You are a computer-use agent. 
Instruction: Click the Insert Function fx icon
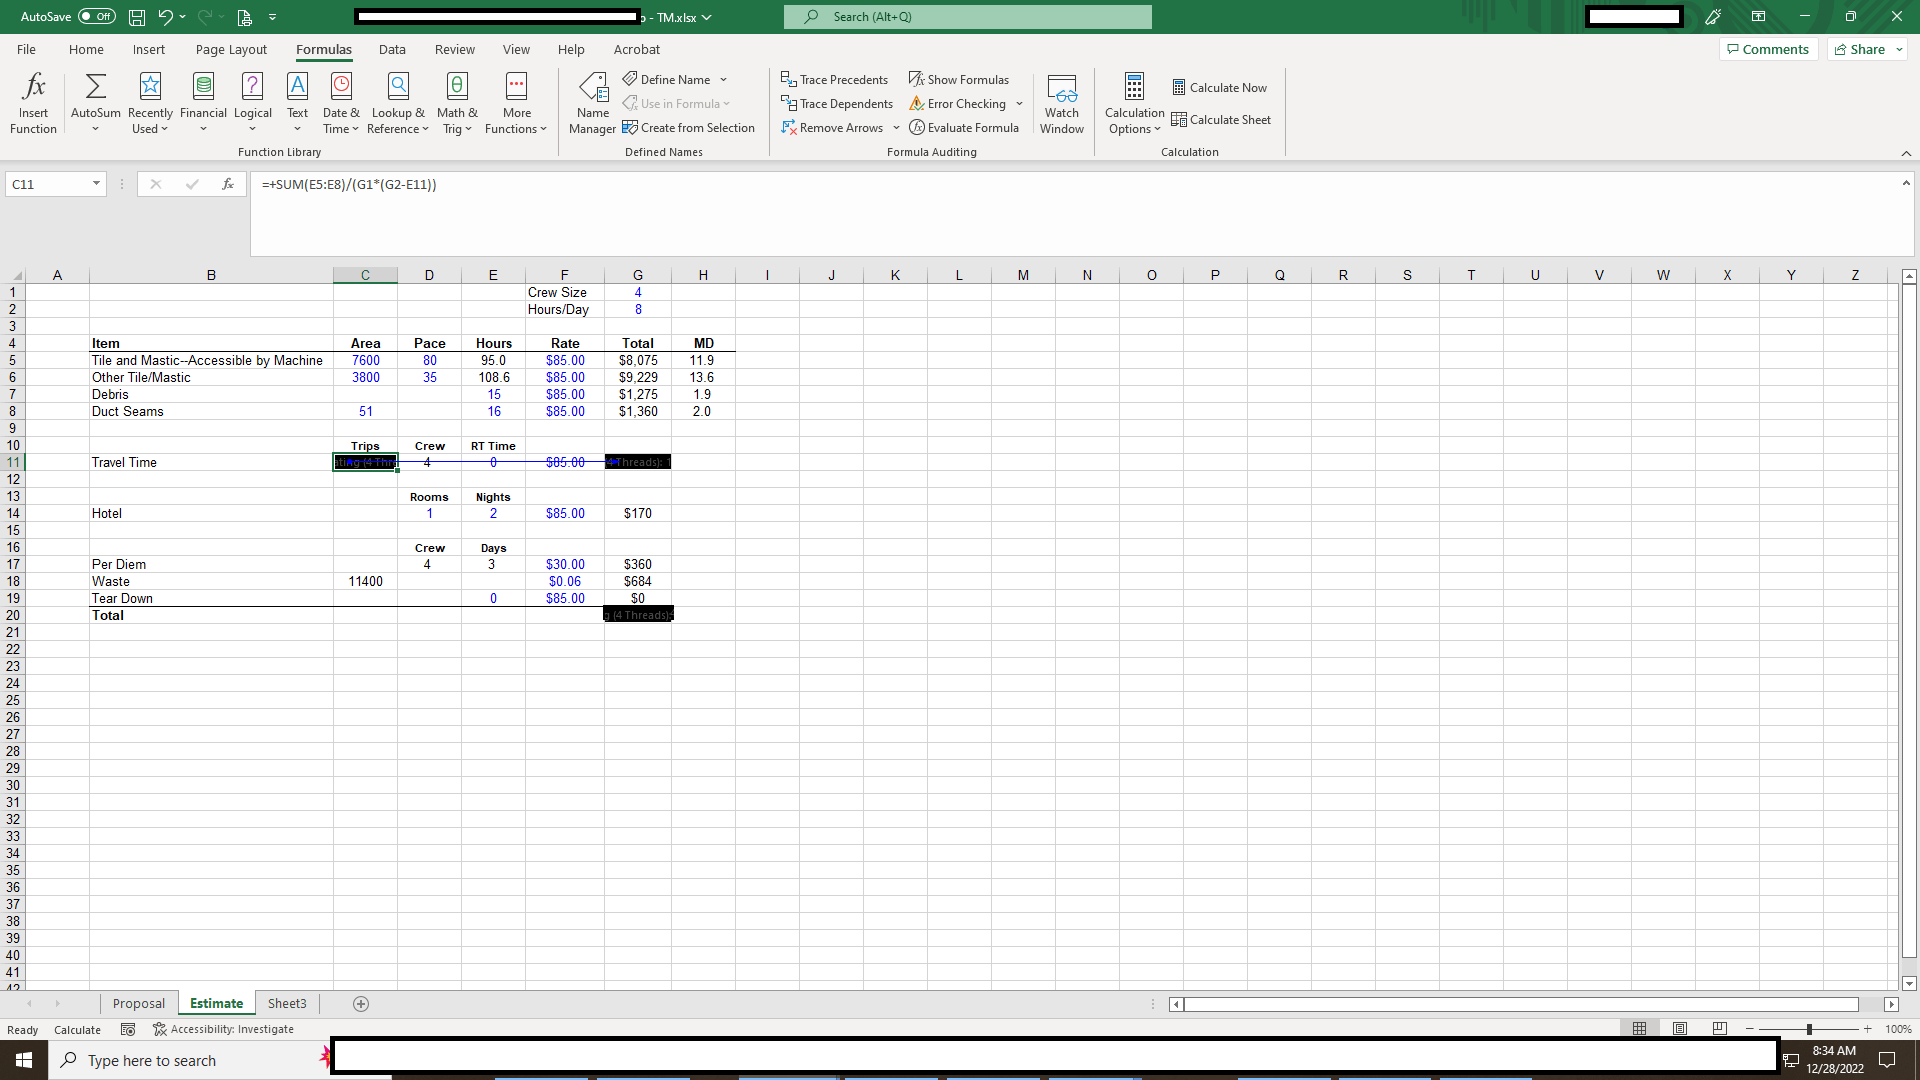[33, 87]
